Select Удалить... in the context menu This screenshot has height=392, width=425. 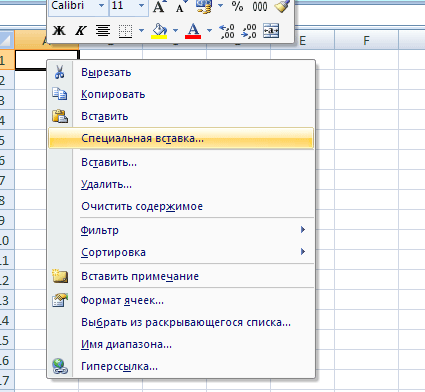pyautogui.click(x=181, y=184)
